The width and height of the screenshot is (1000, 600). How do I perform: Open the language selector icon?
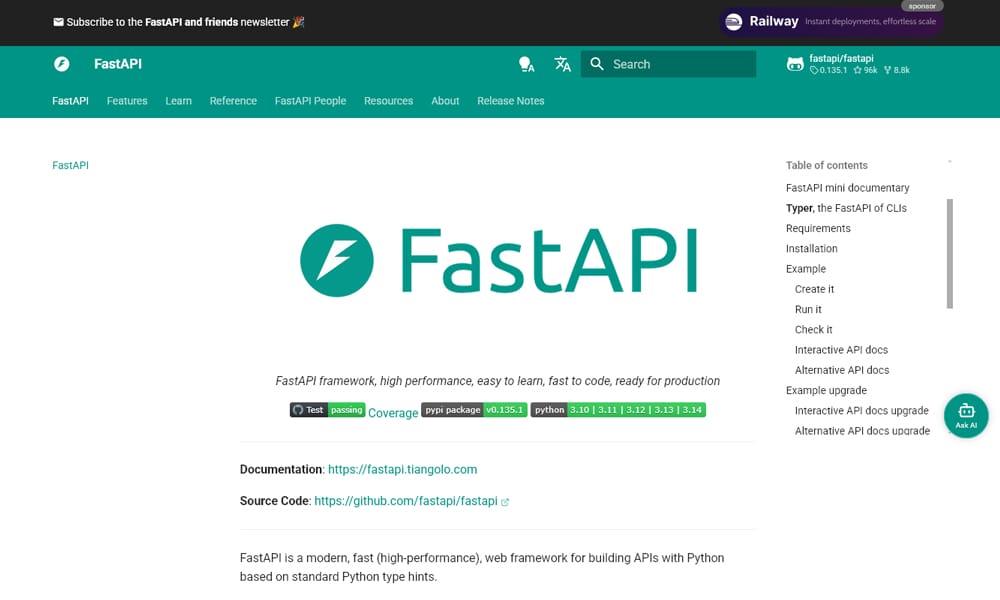tap(562, 64)
